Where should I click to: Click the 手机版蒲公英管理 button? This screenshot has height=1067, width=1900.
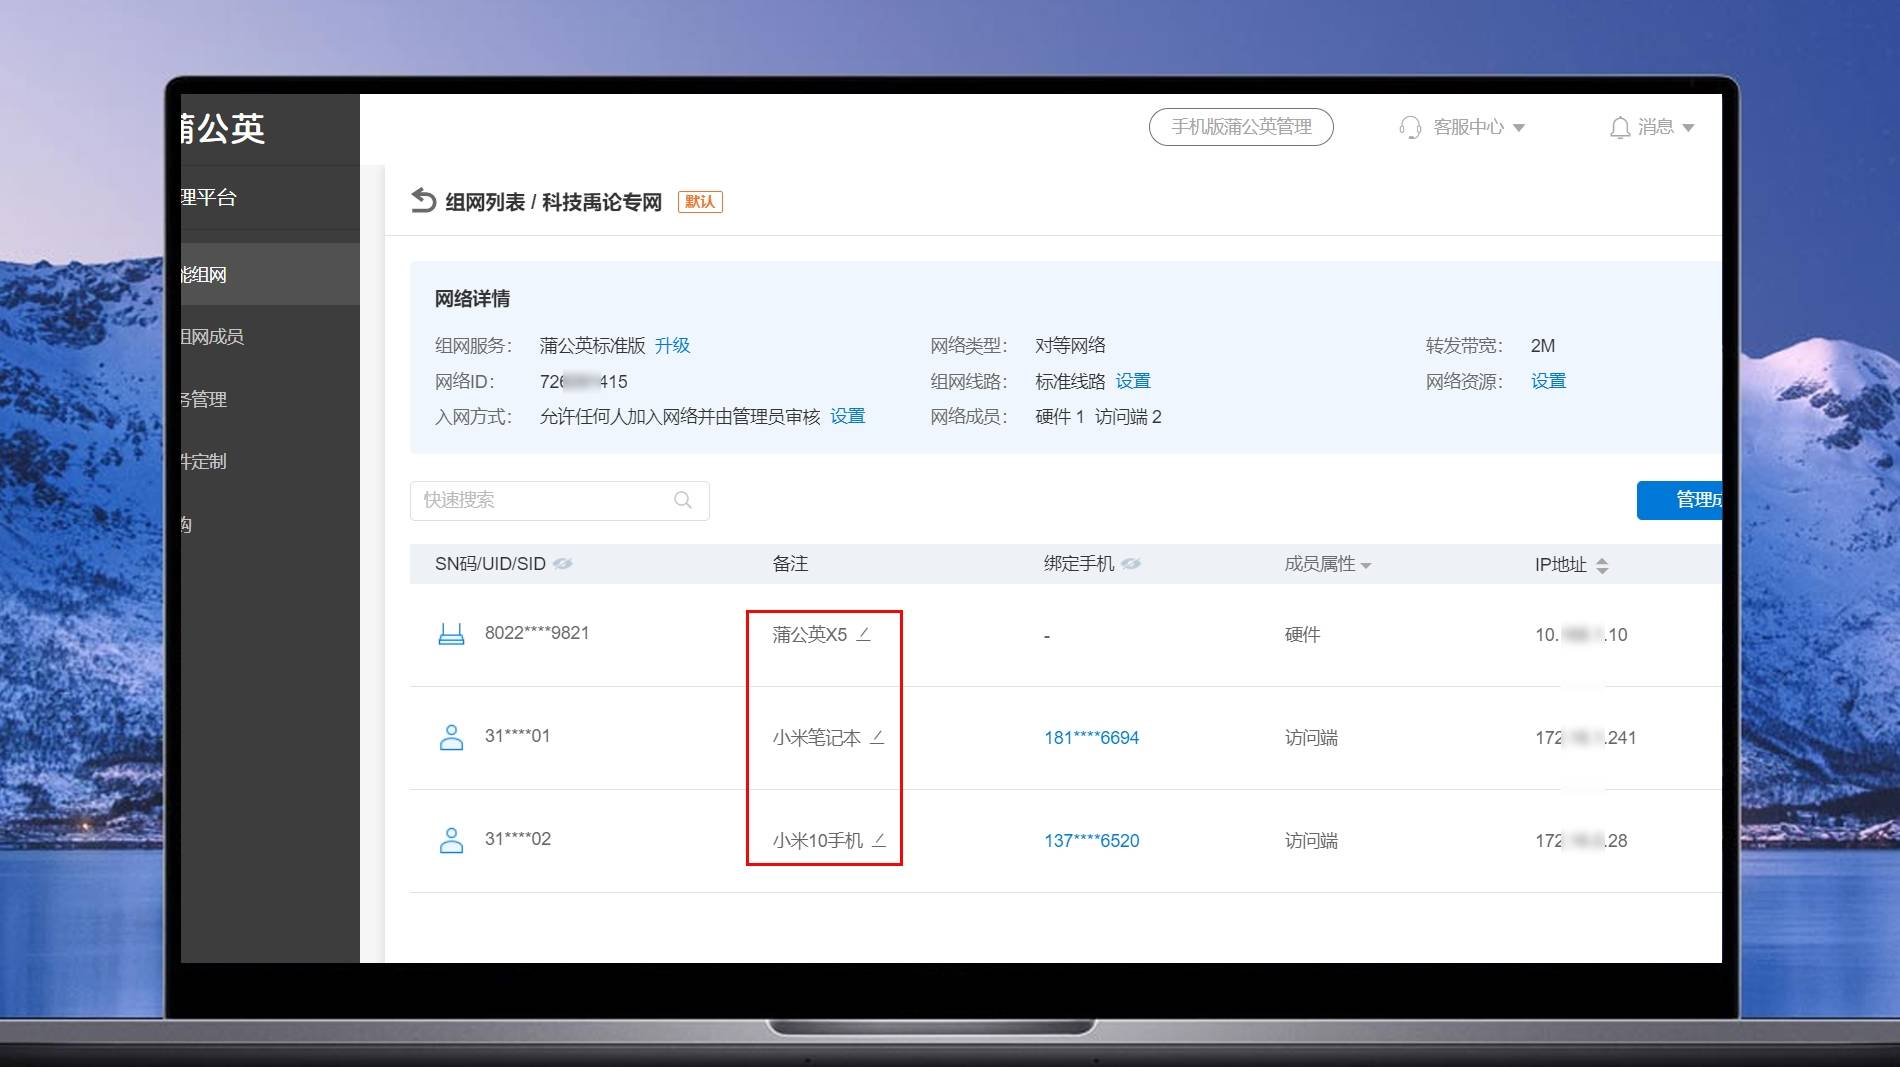click(x=1241, y=127)
